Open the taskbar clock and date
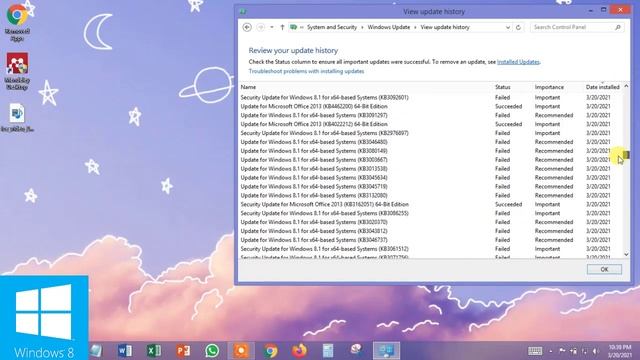The image size is (640, 360). click(620, 351)
